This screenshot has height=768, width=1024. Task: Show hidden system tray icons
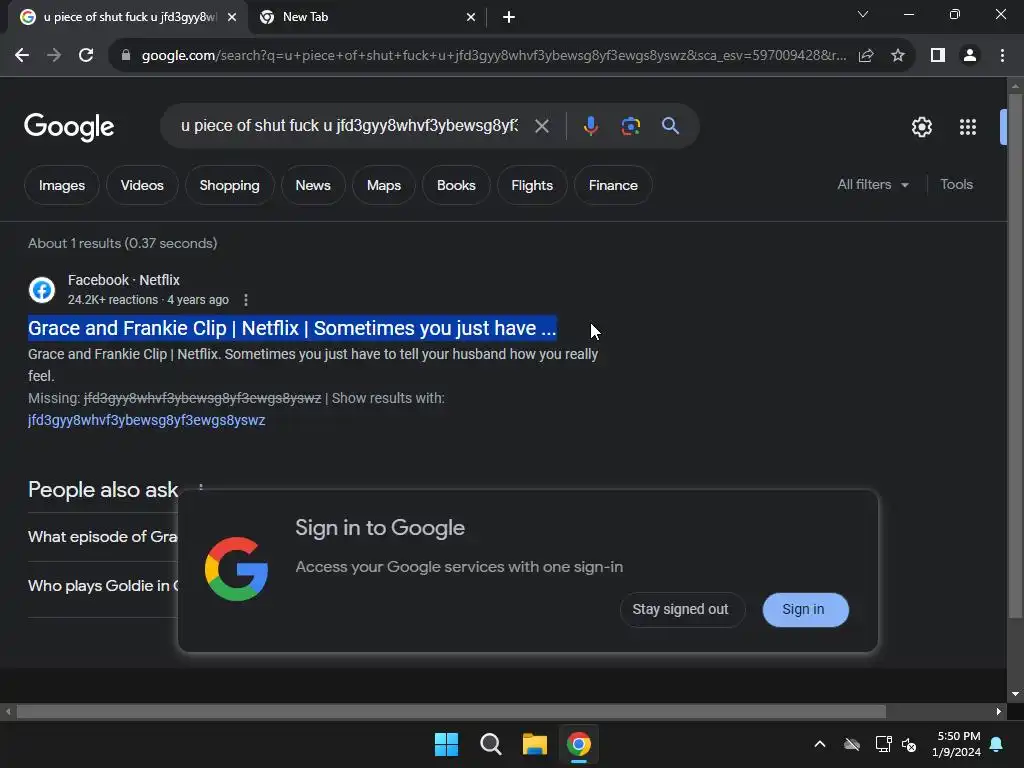[x=820, y=744]
